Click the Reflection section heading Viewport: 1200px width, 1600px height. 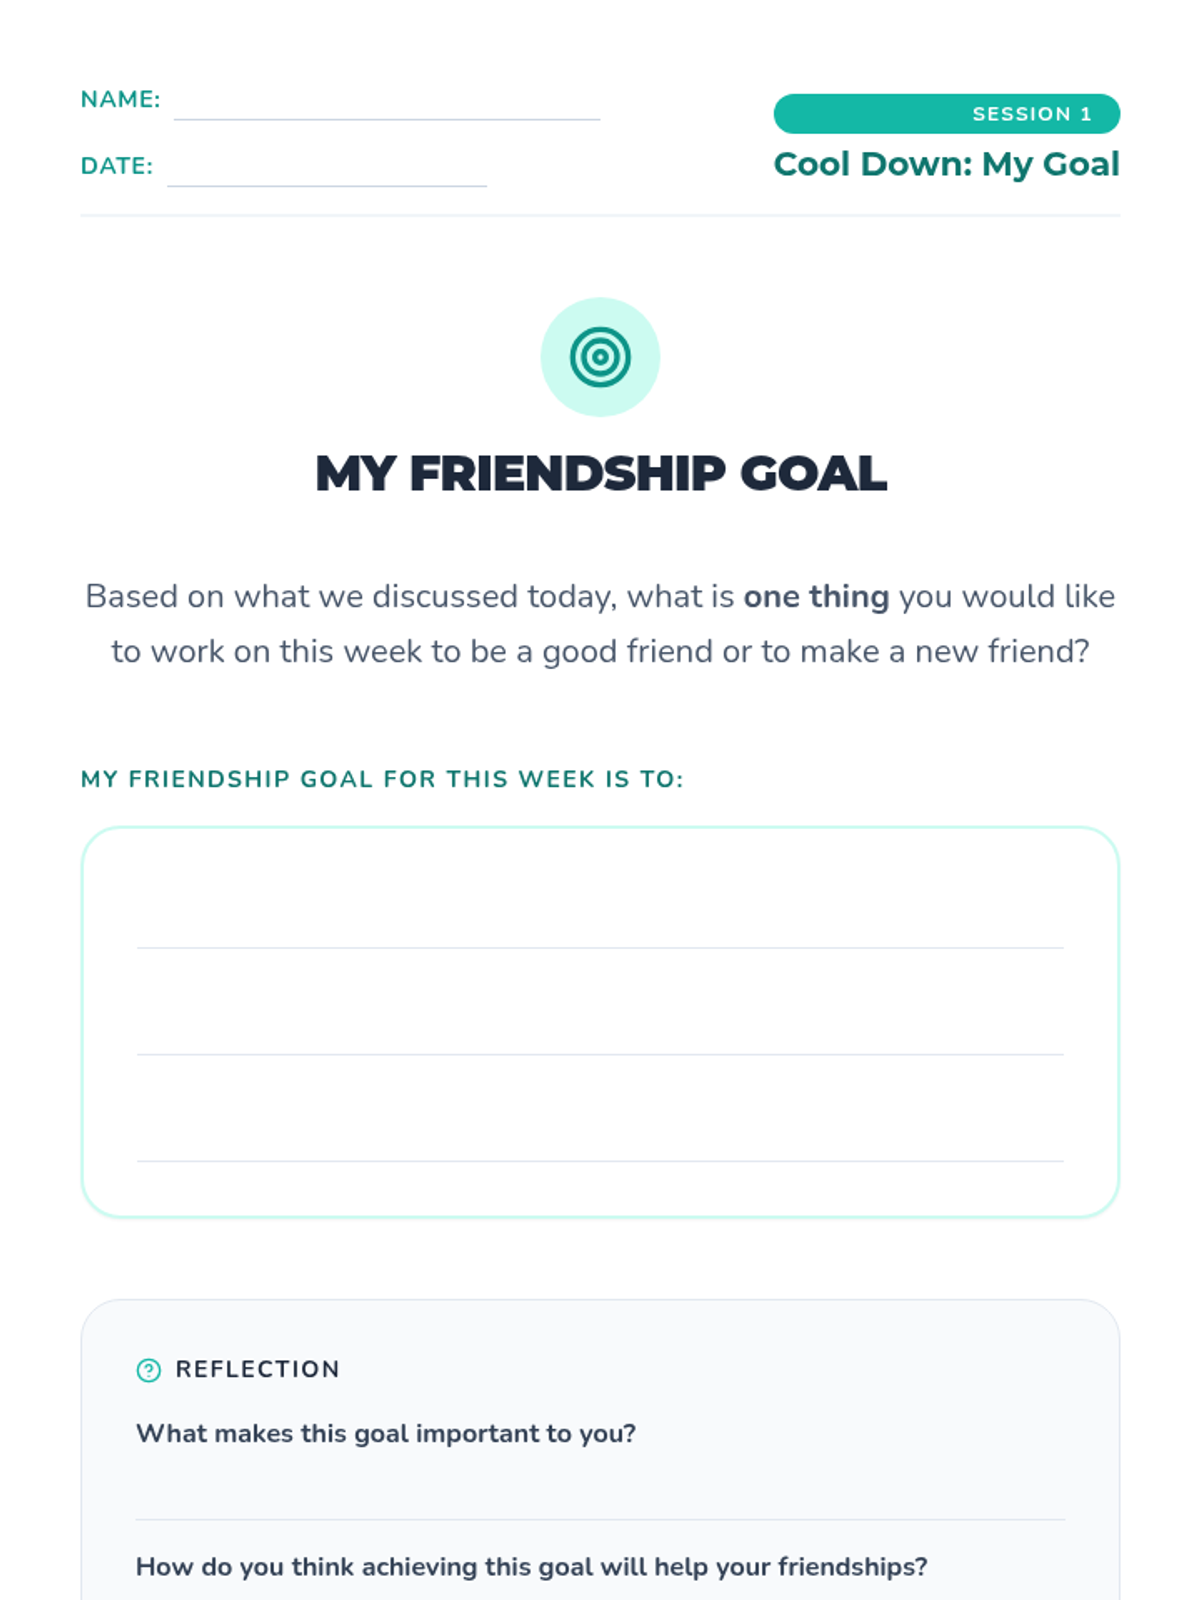pos(258,1369)
